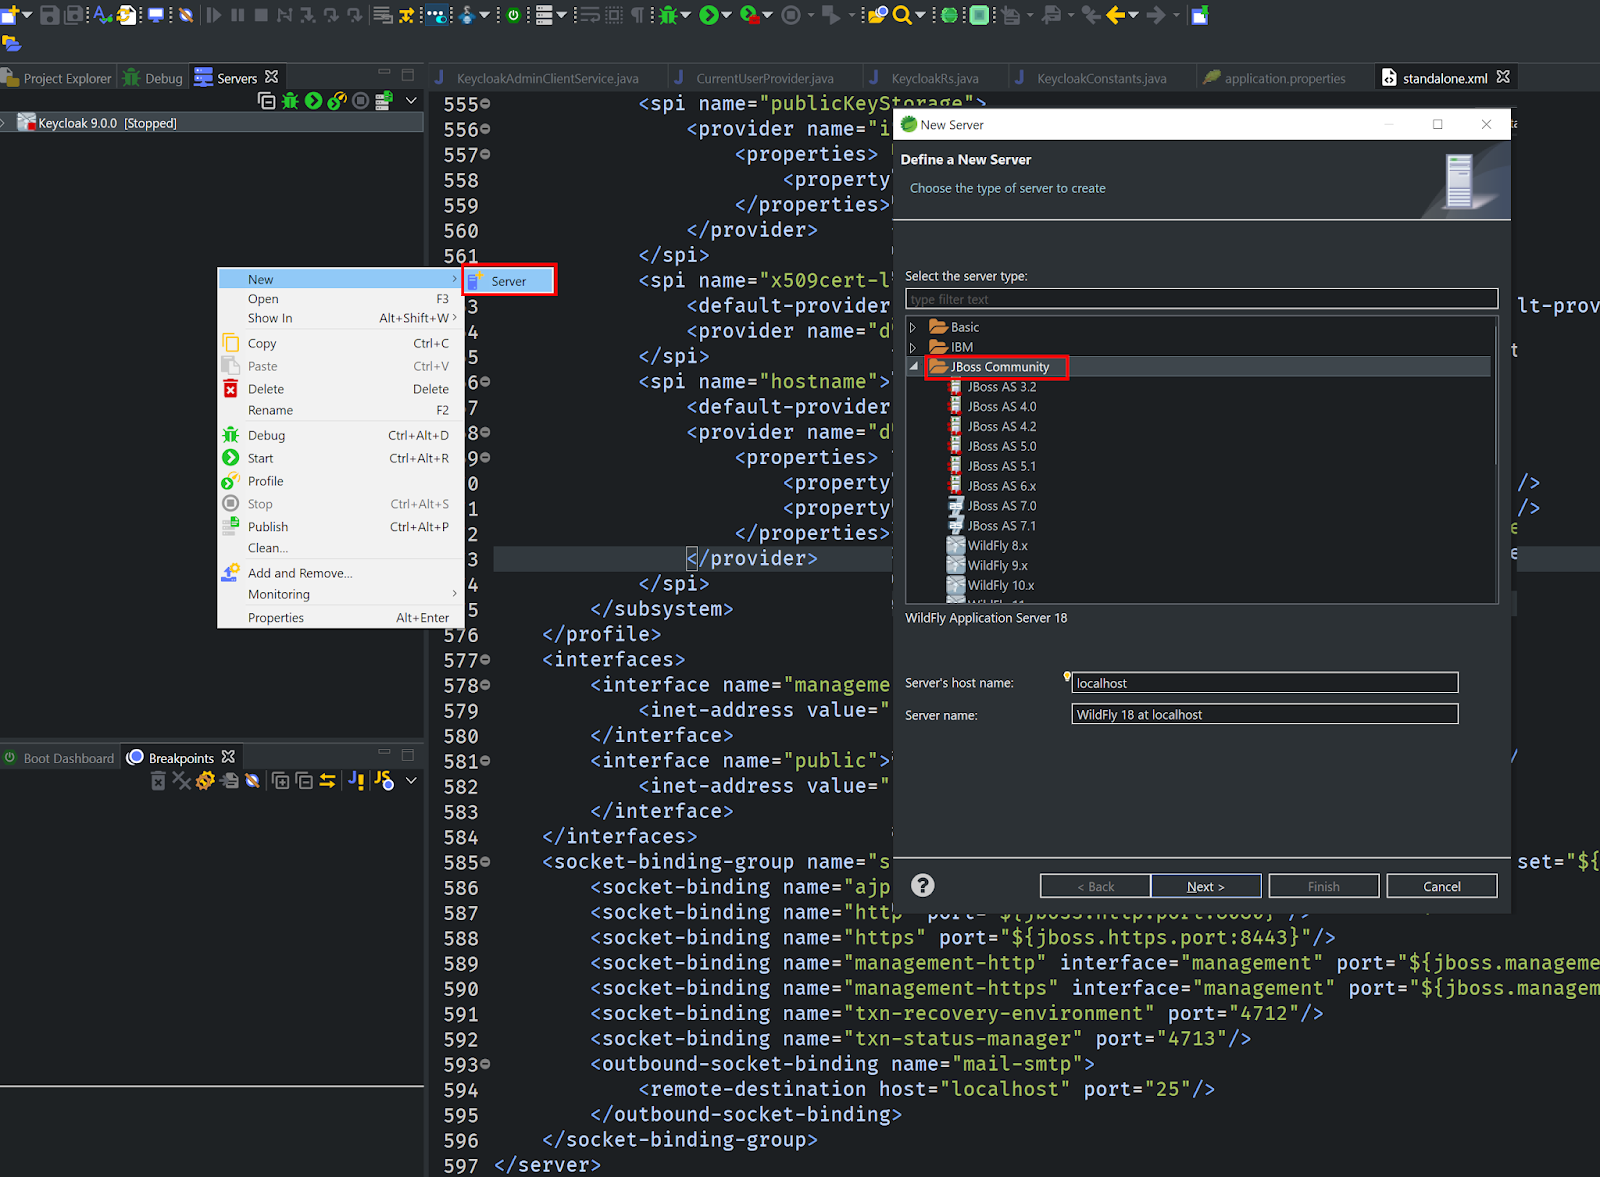
Task: Click the Server's host name localhost field
Action: point(1263,682)
